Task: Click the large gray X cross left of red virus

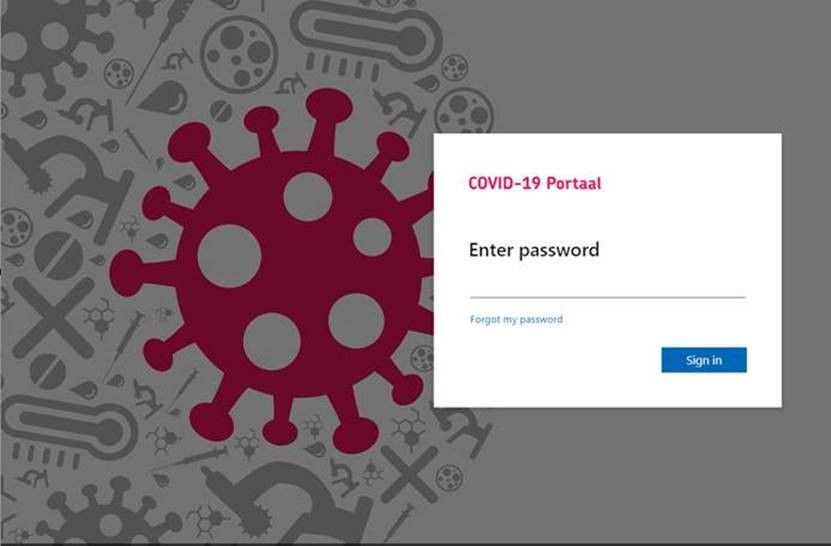Action: [x=54, y=317]
